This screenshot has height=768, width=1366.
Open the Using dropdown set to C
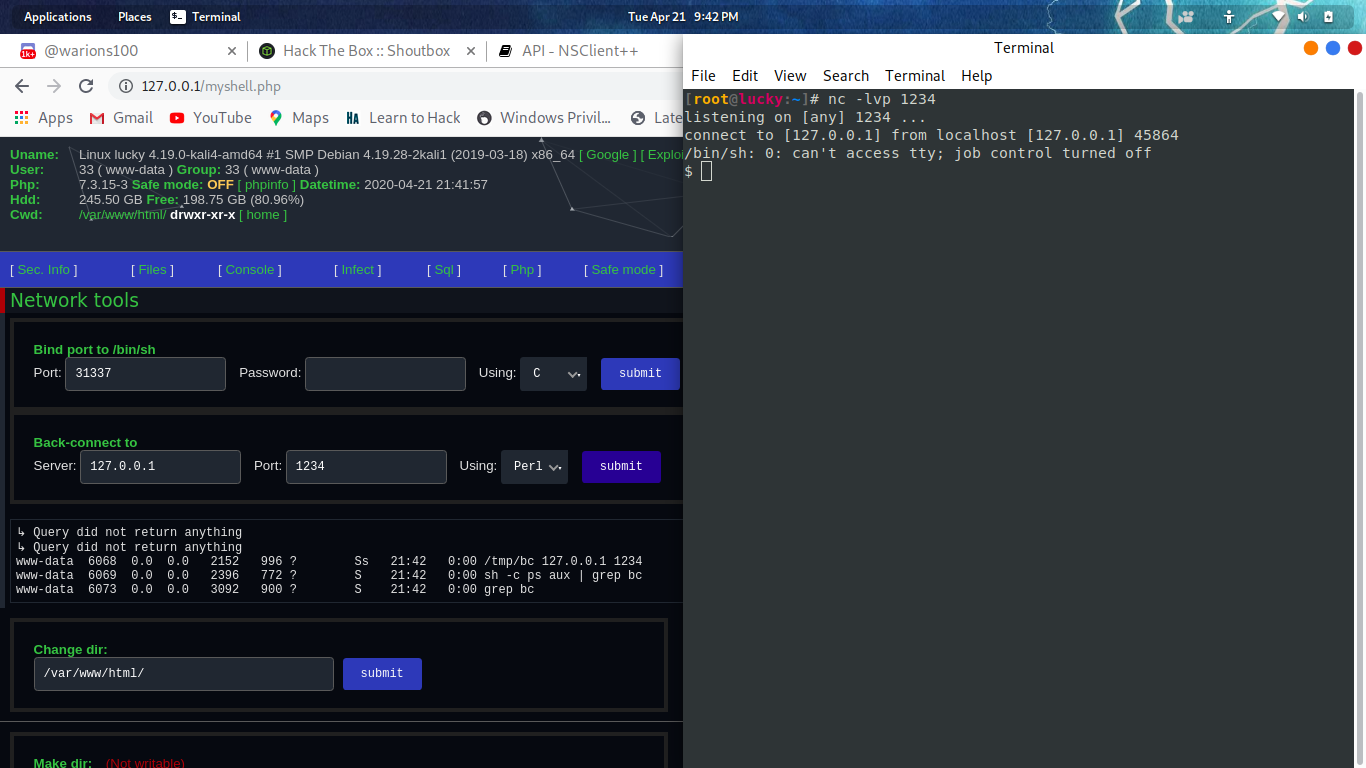pos(553,374)
